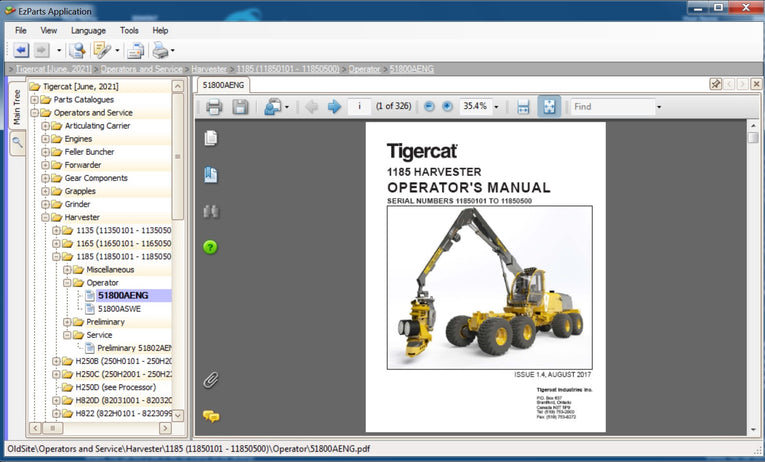Click the Find search field
The width and height of the screenshot is (765, 462).
(x=610, y=107)
